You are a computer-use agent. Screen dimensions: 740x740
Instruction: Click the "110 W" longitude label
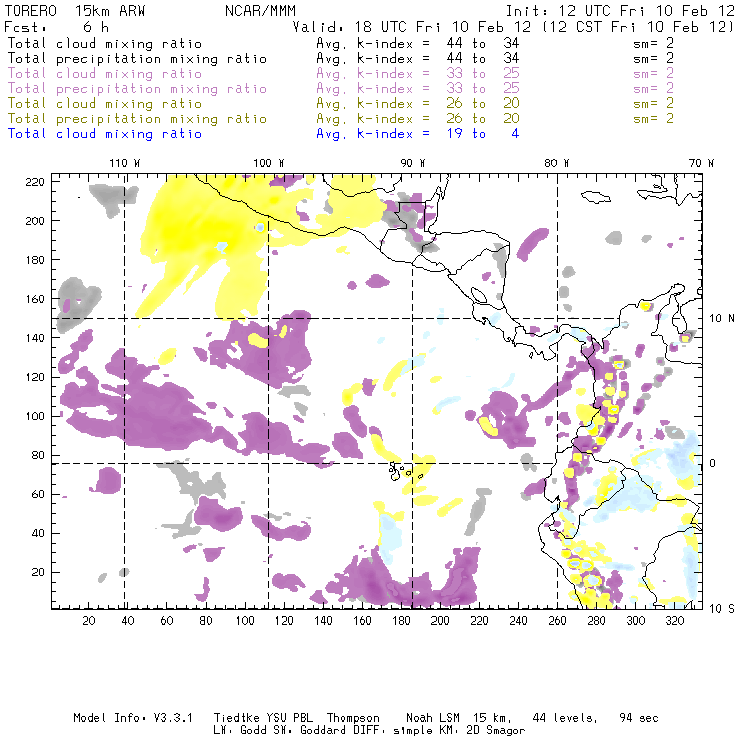point(125,163)
